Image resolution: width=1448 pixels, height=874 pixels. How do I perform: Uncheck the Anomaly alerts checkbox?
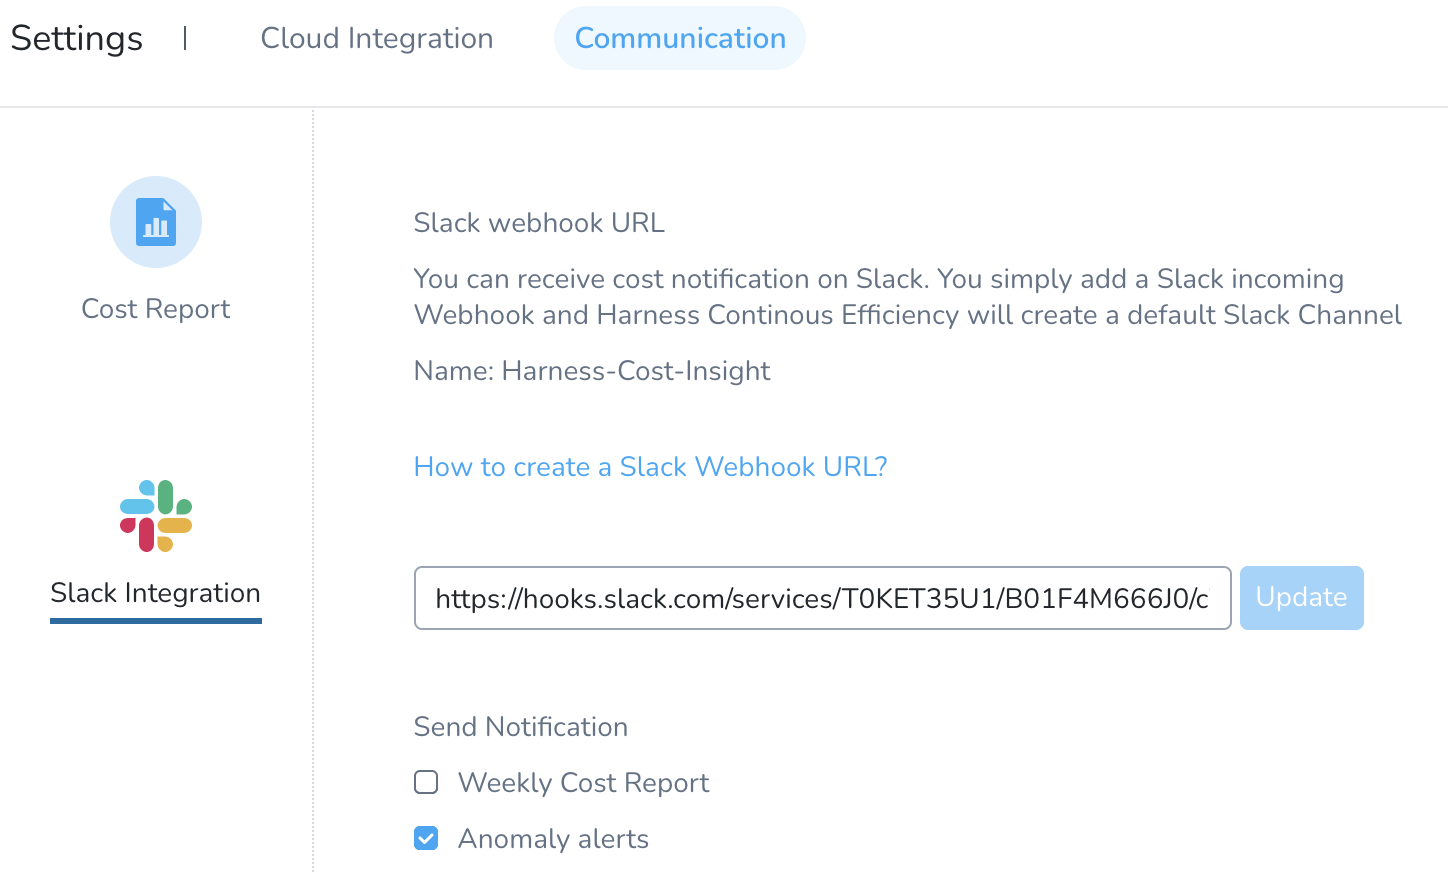pyautogui.click(x=426, y=838)
